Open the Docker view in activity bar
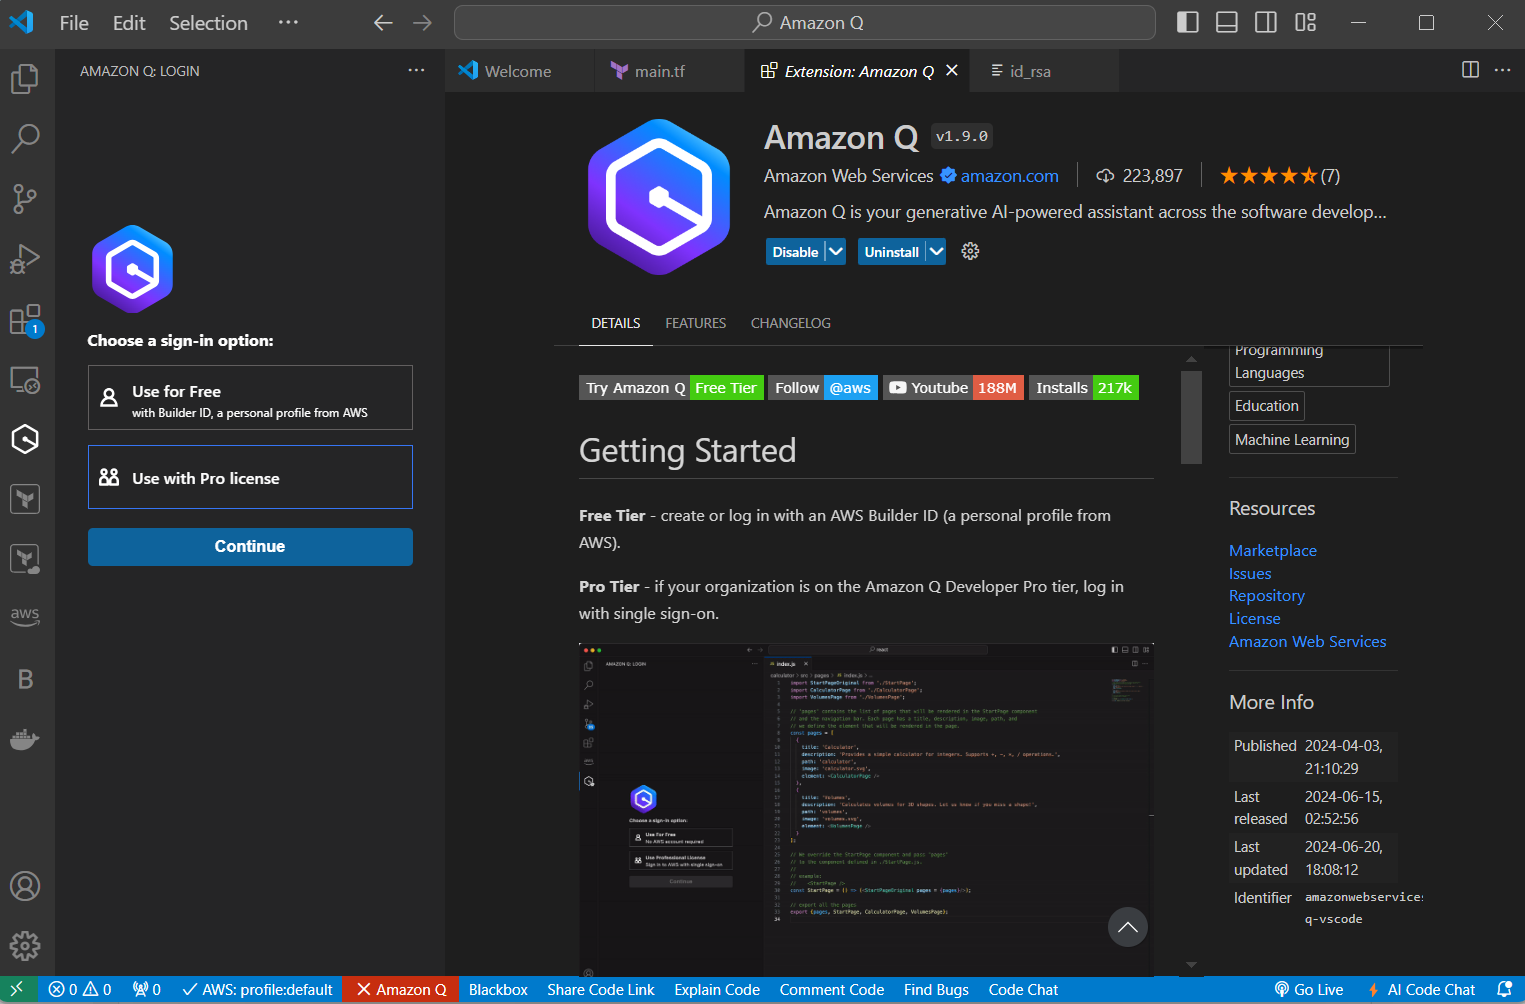This screenshot has height=1004, width=1525. tap(25, 740)
